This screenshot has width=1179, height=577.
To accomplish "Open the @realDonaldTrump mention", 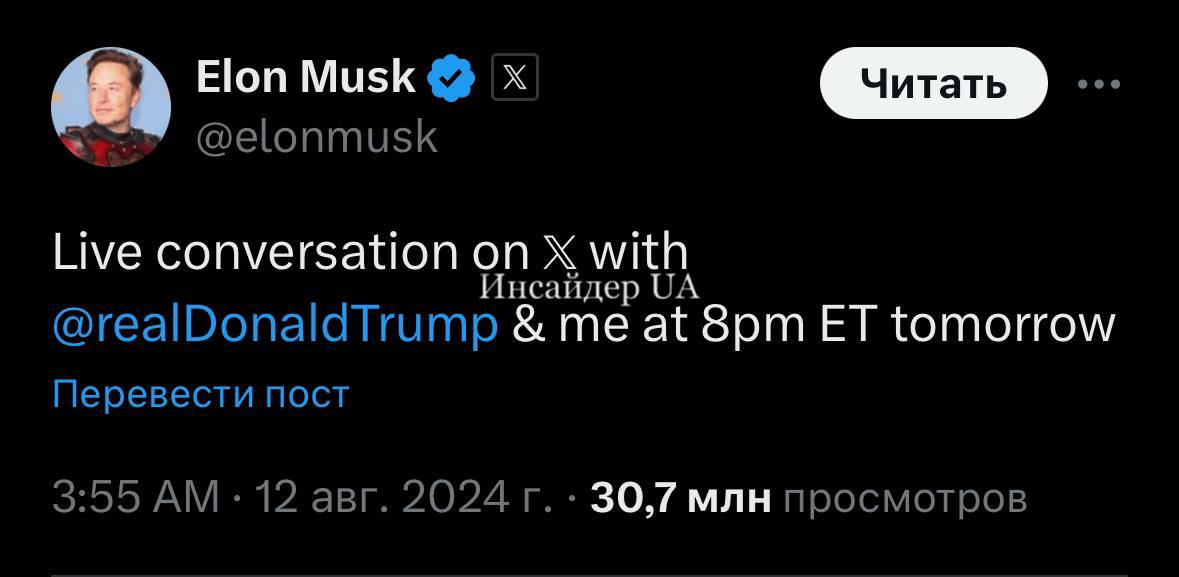I will pos(275,325).
